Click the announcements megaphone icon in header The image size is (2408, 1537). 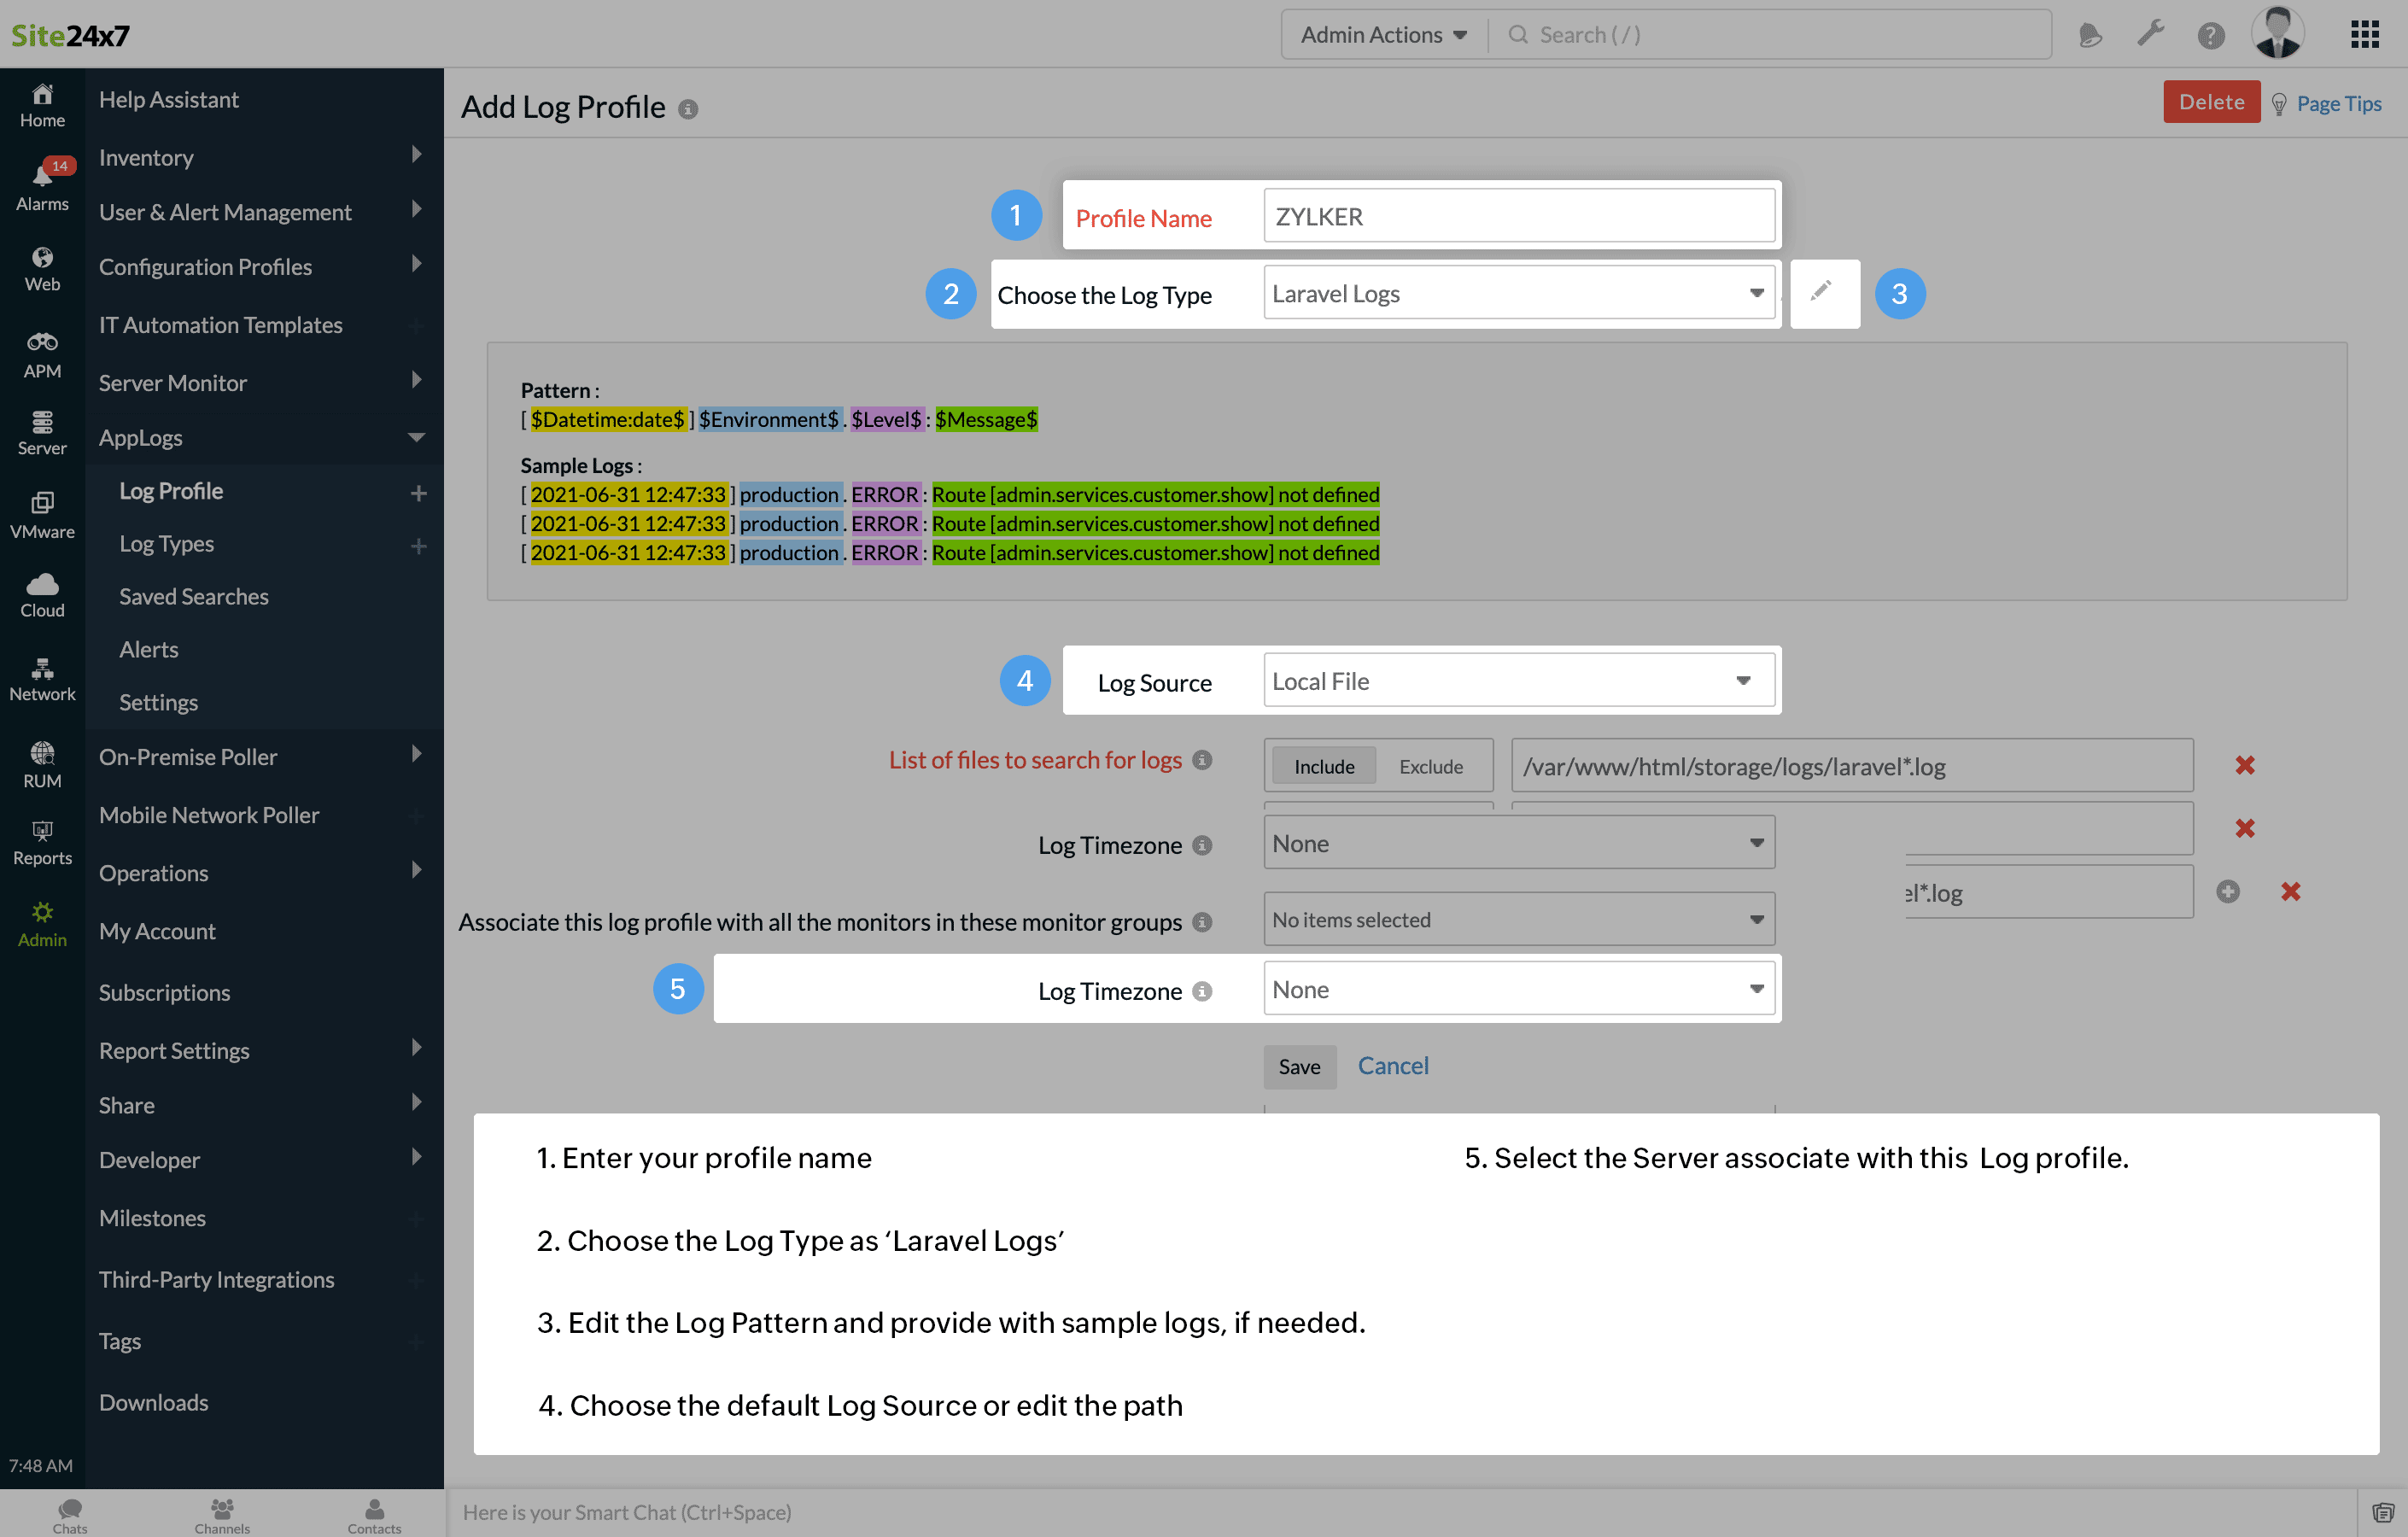click(x=2089, y=36)
